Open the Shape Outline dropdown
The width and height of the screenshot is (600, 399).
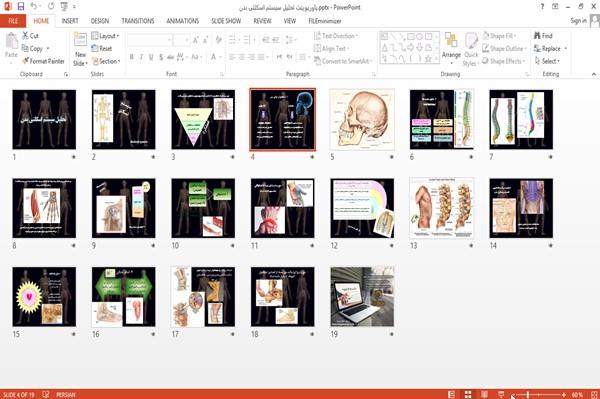[x=504, y=48]
